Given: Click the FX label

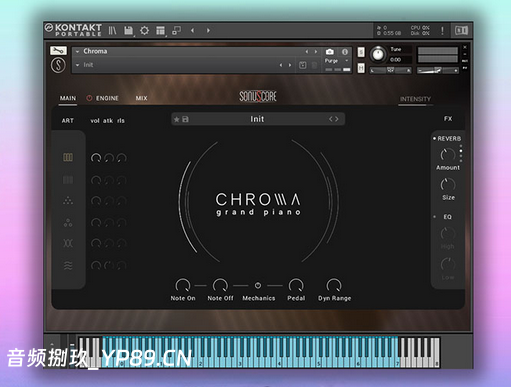Looking at the screenshot, I should [448, 119].
